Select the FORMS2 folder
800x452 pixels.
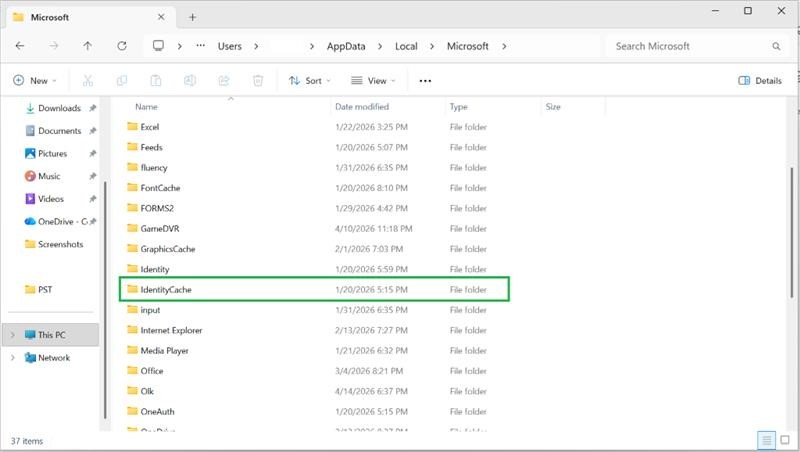tap(157, 209)
